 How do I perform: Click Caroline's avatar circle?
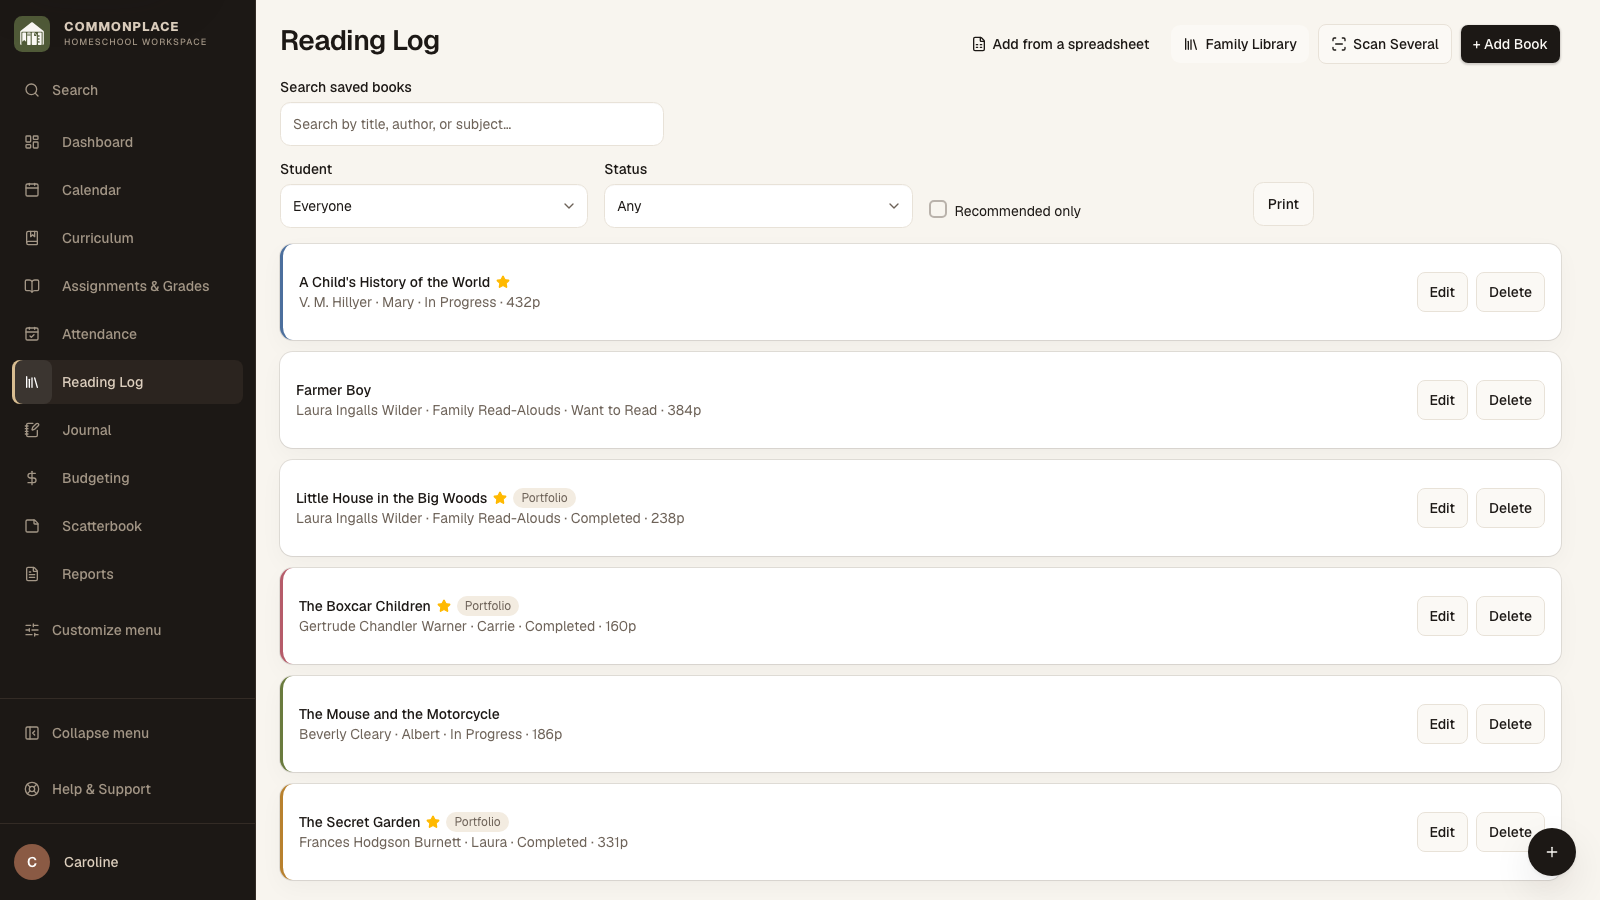point(32,862)
